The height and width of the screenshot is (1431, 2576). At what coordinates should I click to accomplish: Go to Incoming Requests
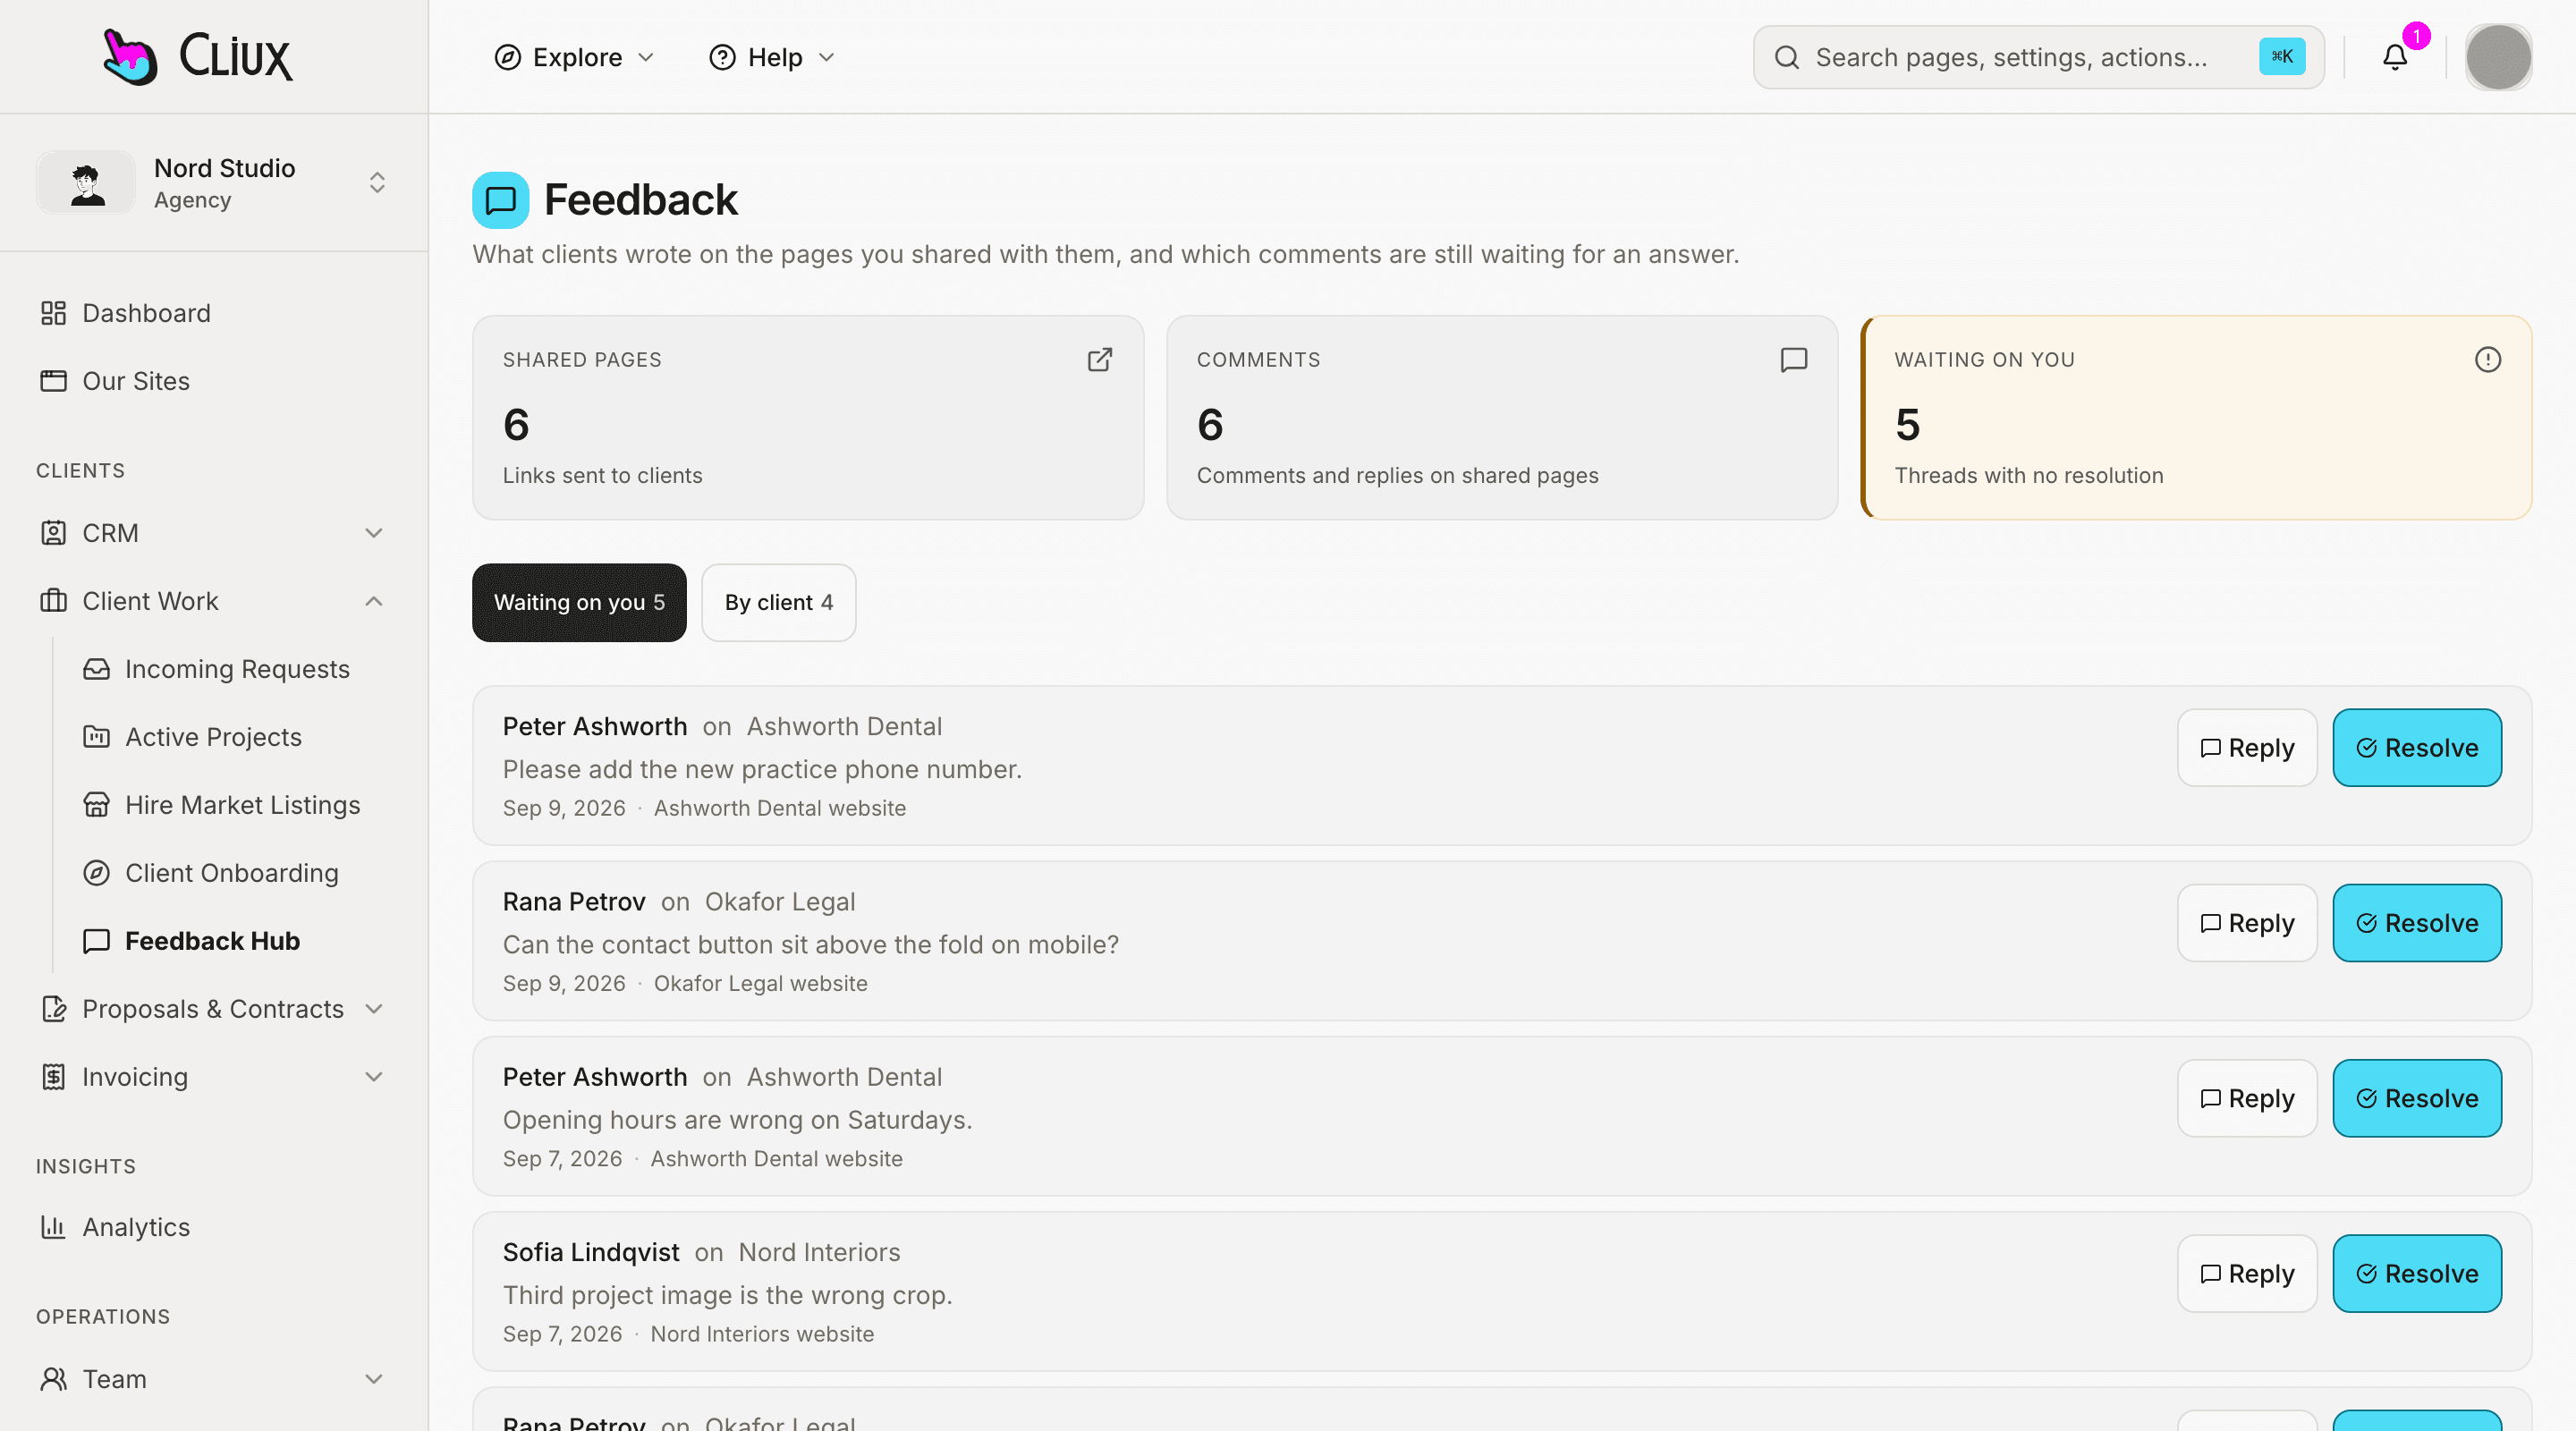point(235,669)
